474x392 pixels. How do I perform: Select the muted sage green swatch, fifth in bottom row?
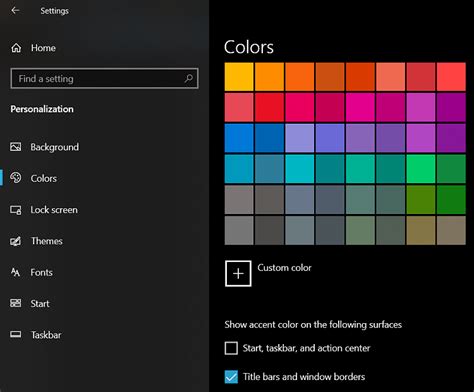[x=360, y=230]
